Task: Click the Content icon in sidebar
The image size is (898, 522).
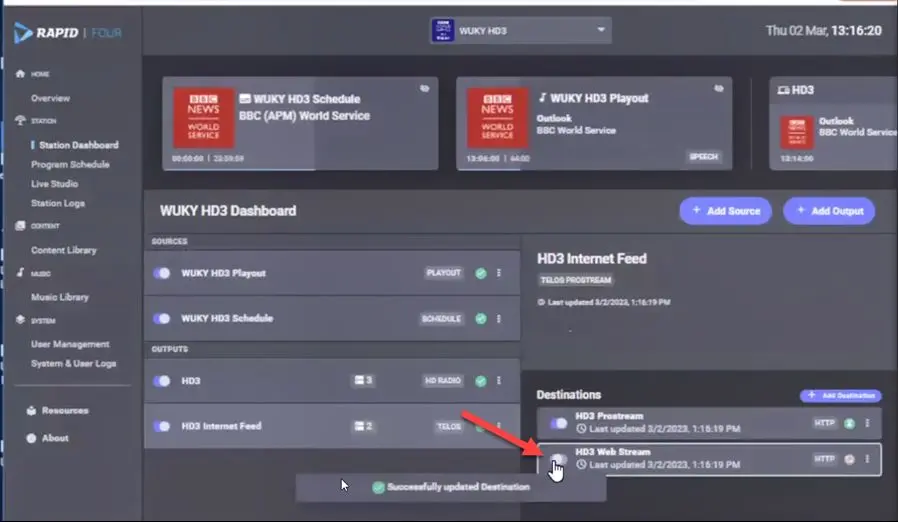Action: pos(21,225)
